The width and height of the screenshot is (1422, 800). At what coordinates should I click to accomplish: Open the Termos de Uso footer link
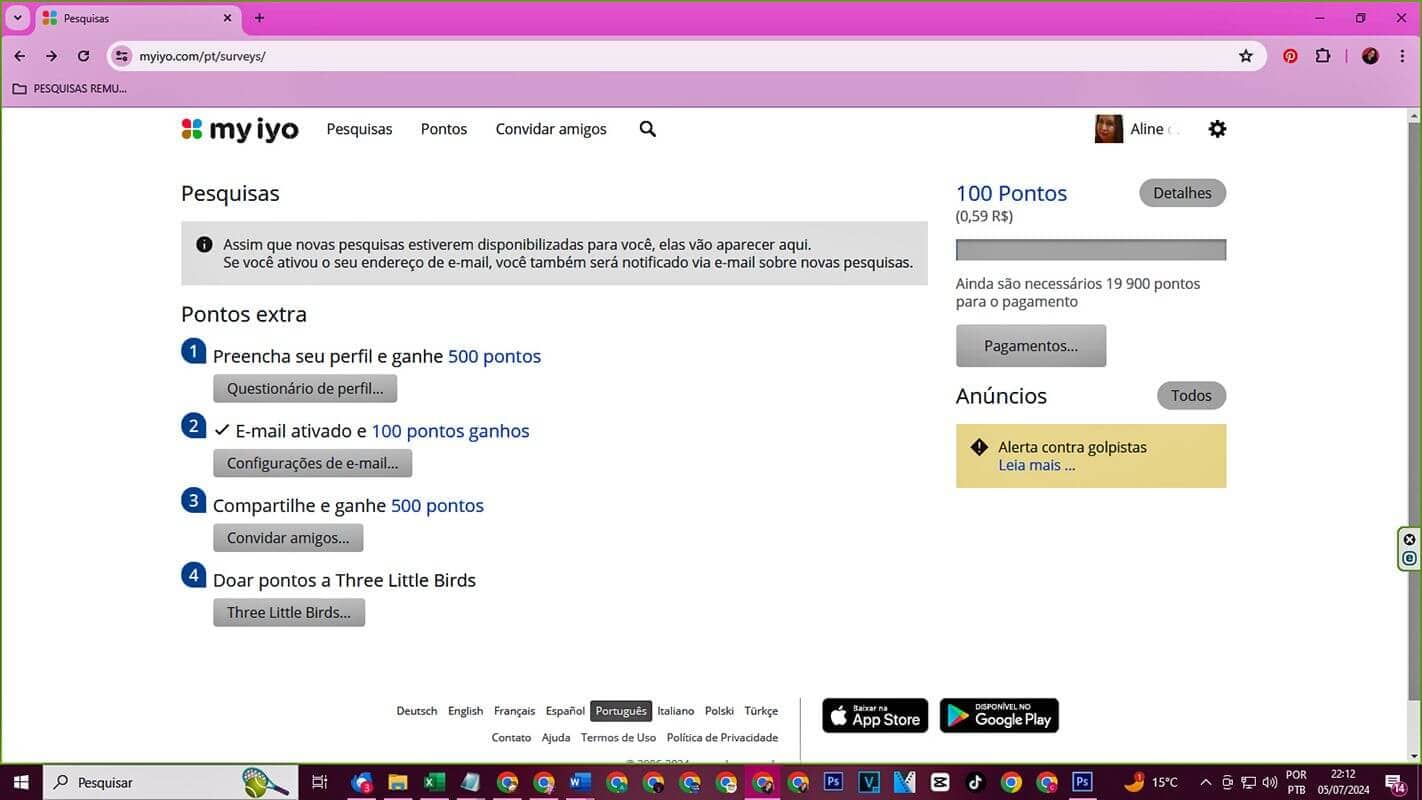point(618,737)
